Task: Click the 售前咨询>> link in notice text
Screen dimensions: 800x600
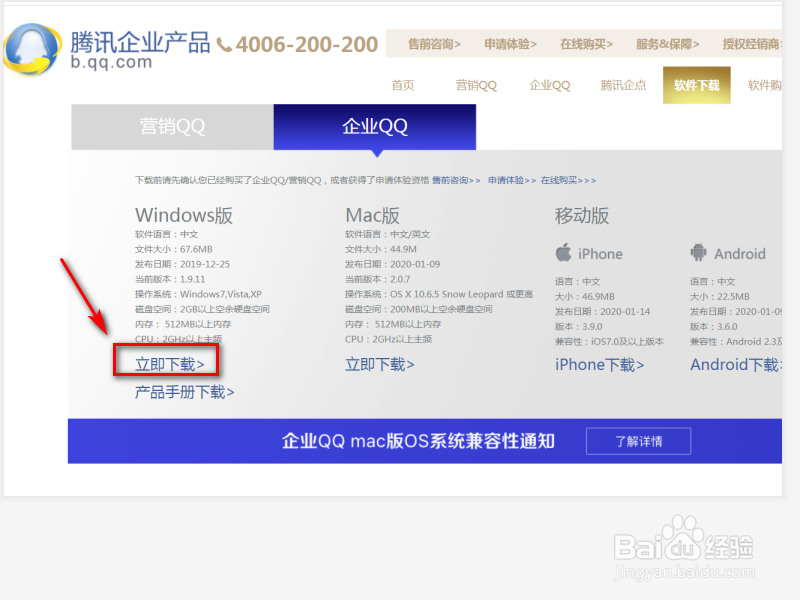Action: pyautogui.click(x=456, y=180)
